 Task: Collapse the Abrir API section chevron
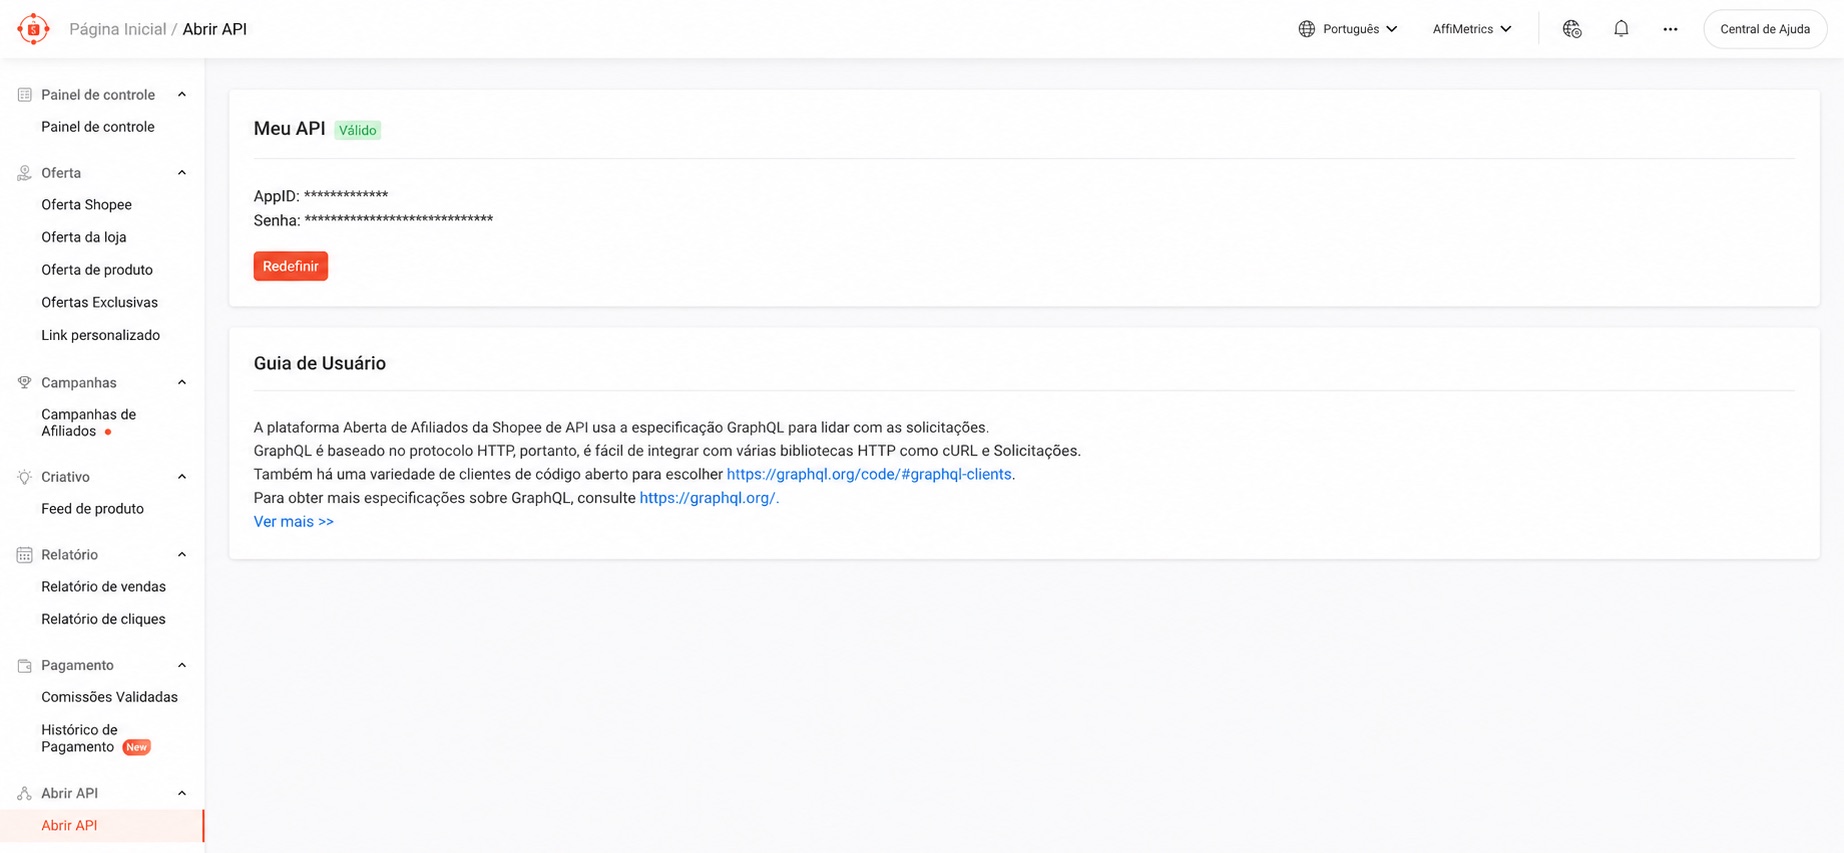(182, 793)
